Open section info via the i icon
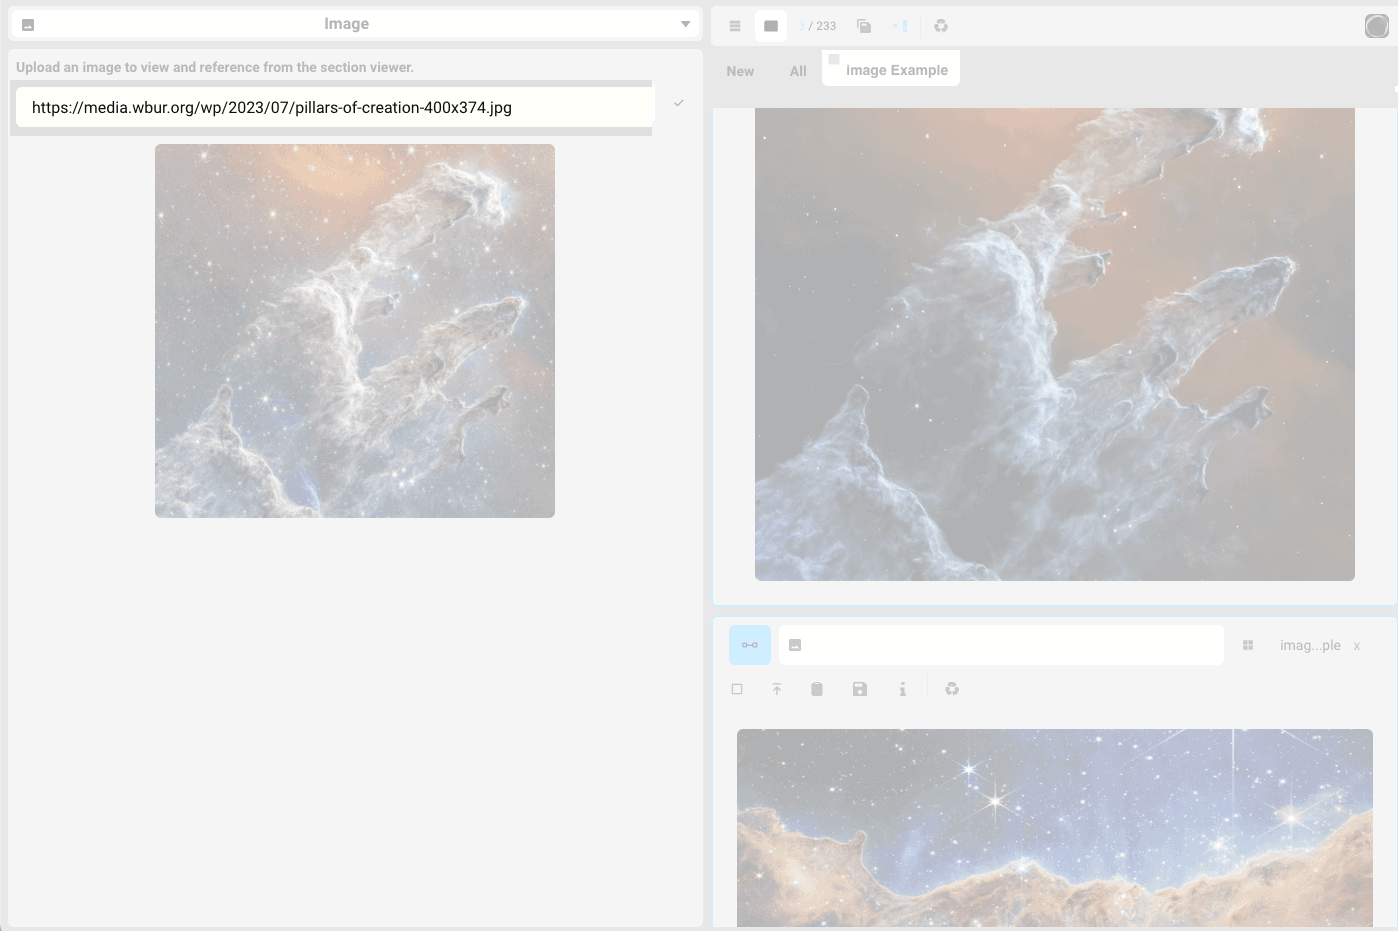Image resolution: width=1398 pixels, height=931 pixels. pos(902,689)
